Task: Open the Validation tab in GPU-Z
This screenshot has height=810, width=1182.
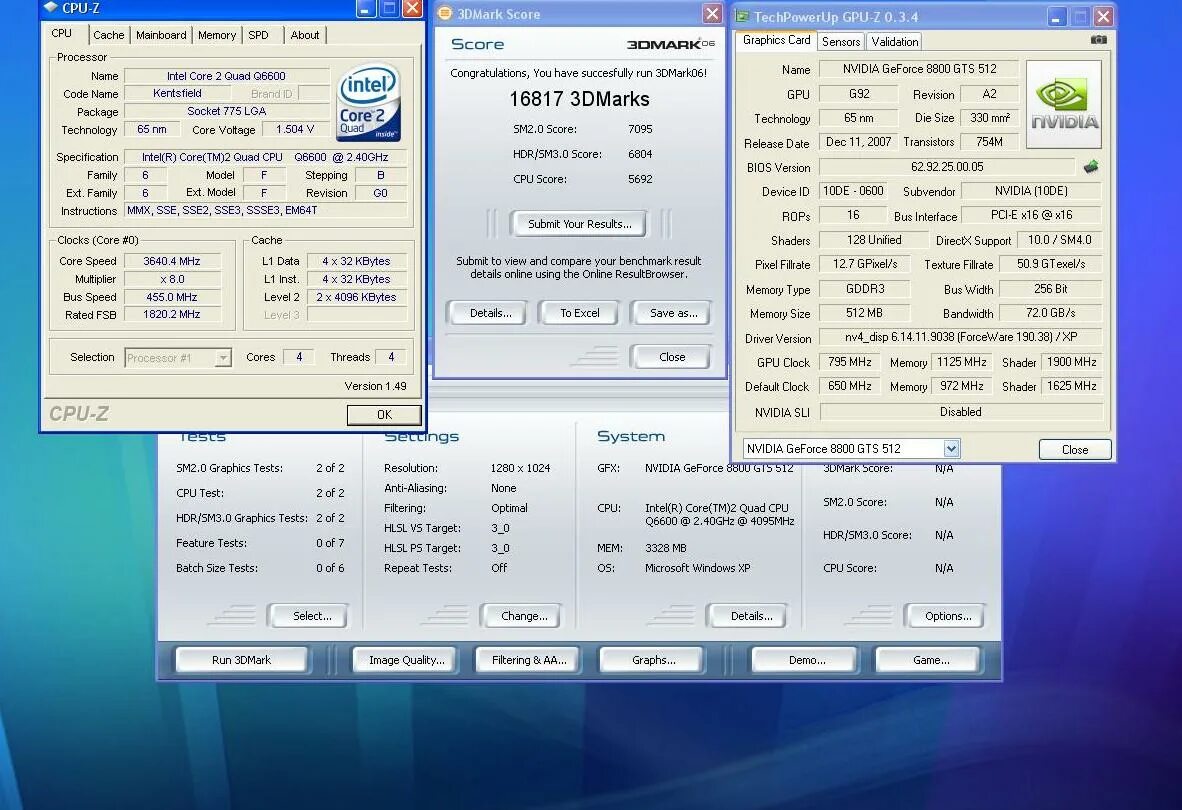Action: click(x=895, y=41)
